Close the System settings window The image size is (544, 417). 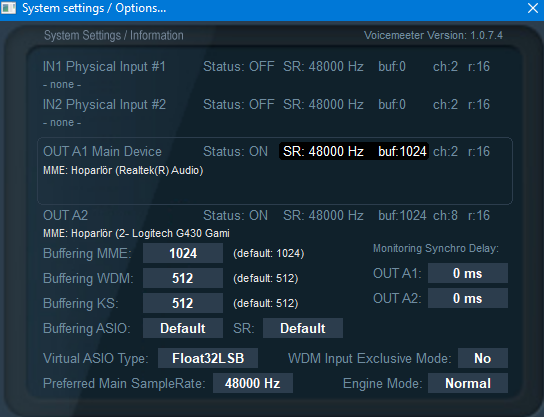click(533, 8)
